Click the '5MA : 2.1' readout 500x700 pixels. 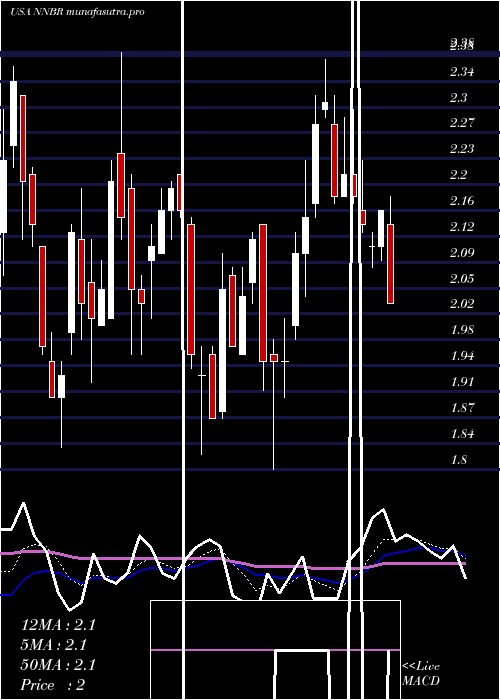click(54, 645)
